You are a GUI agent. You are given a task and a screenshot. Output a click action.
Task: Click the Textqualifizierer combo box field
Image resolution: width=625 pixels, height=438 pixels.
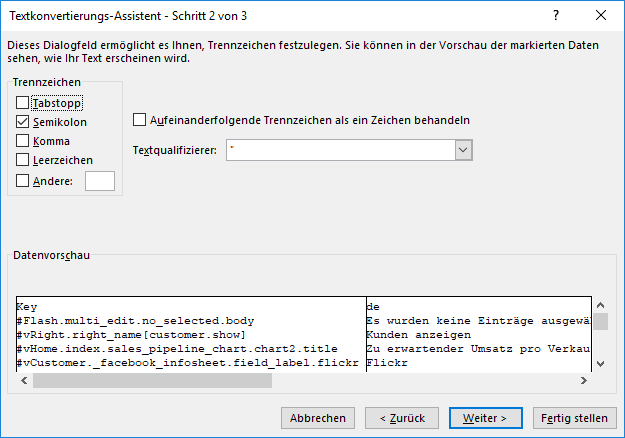(x=340, y=149)
